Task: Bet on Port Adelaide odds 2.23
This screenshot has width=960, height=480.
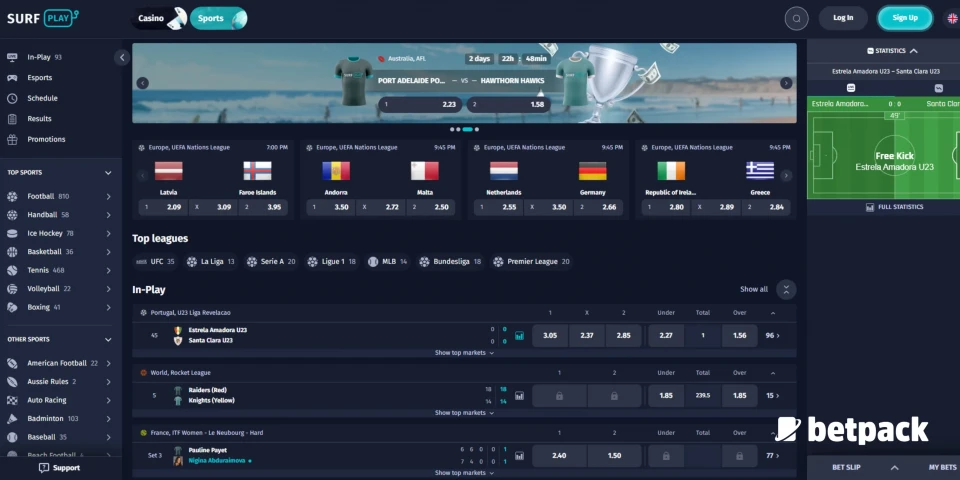Action: pos(420,105)
